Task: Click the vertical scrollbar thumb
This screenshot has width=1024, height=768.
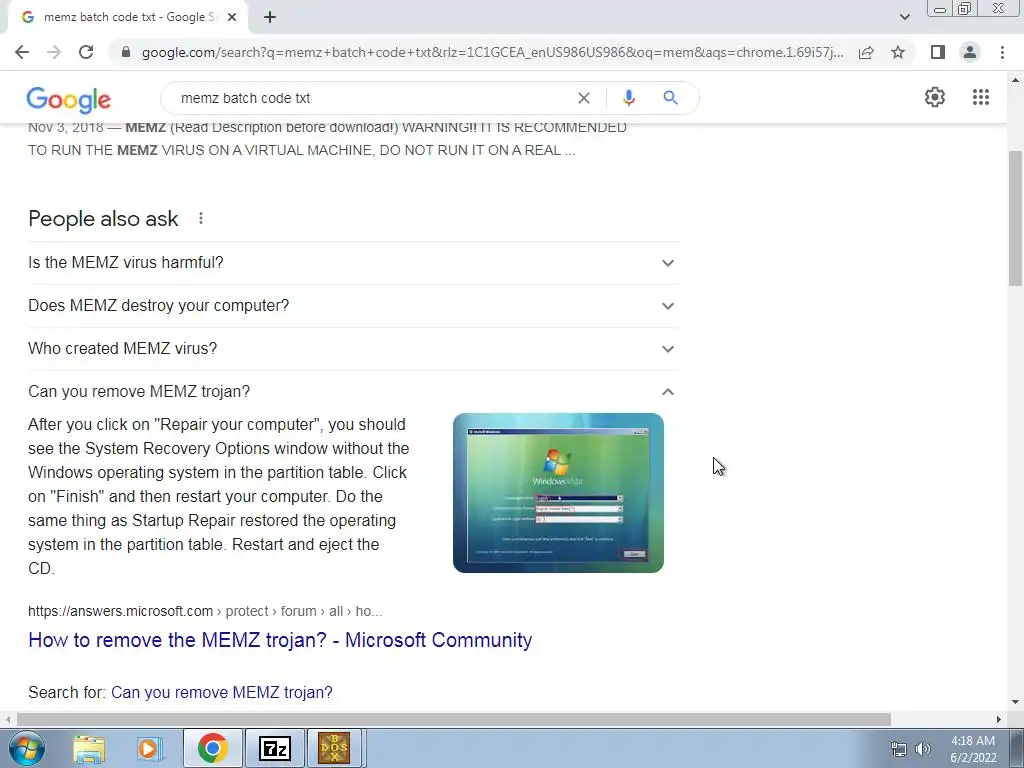Action: (x=1015, y=218)
